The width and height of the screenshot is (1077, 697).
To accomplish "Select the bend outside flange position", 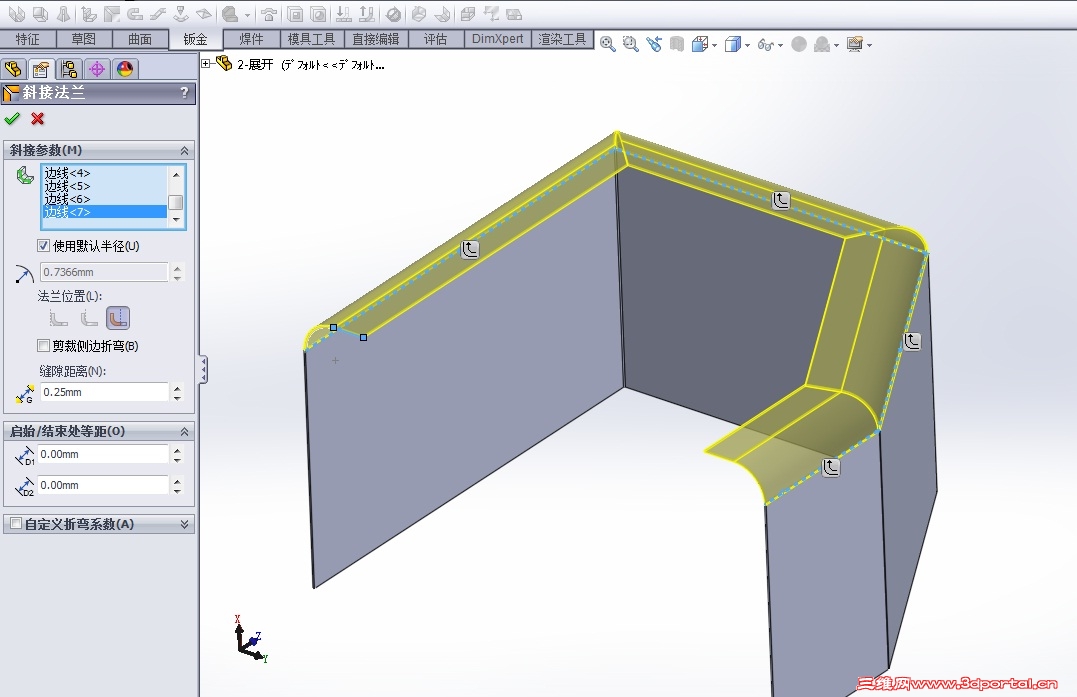I will click(x=118, y=318).
